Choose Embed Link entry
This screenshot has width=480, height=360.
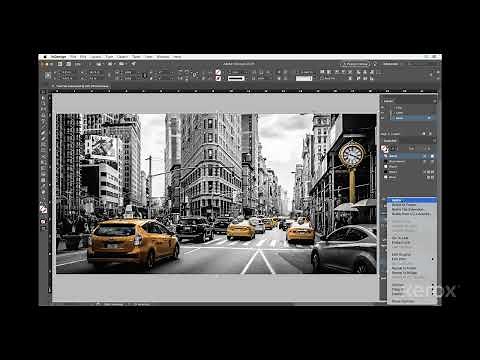tap(412, 242)
